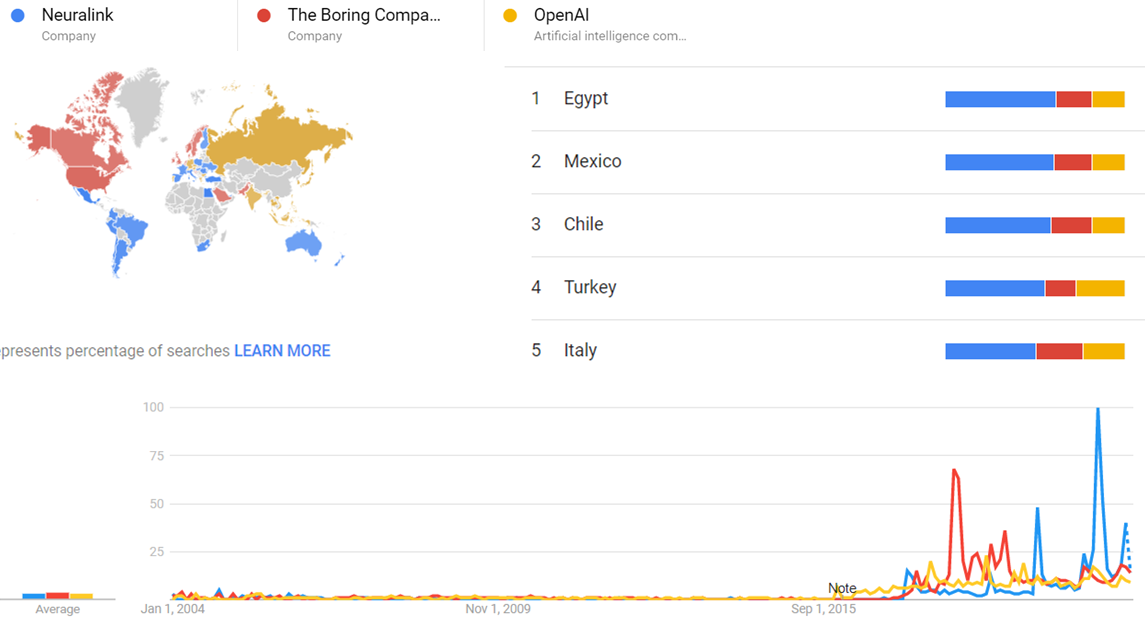Select the Neuralink search term
The height and width of the screenshot is (627, 1145).
tap(78, 15)
